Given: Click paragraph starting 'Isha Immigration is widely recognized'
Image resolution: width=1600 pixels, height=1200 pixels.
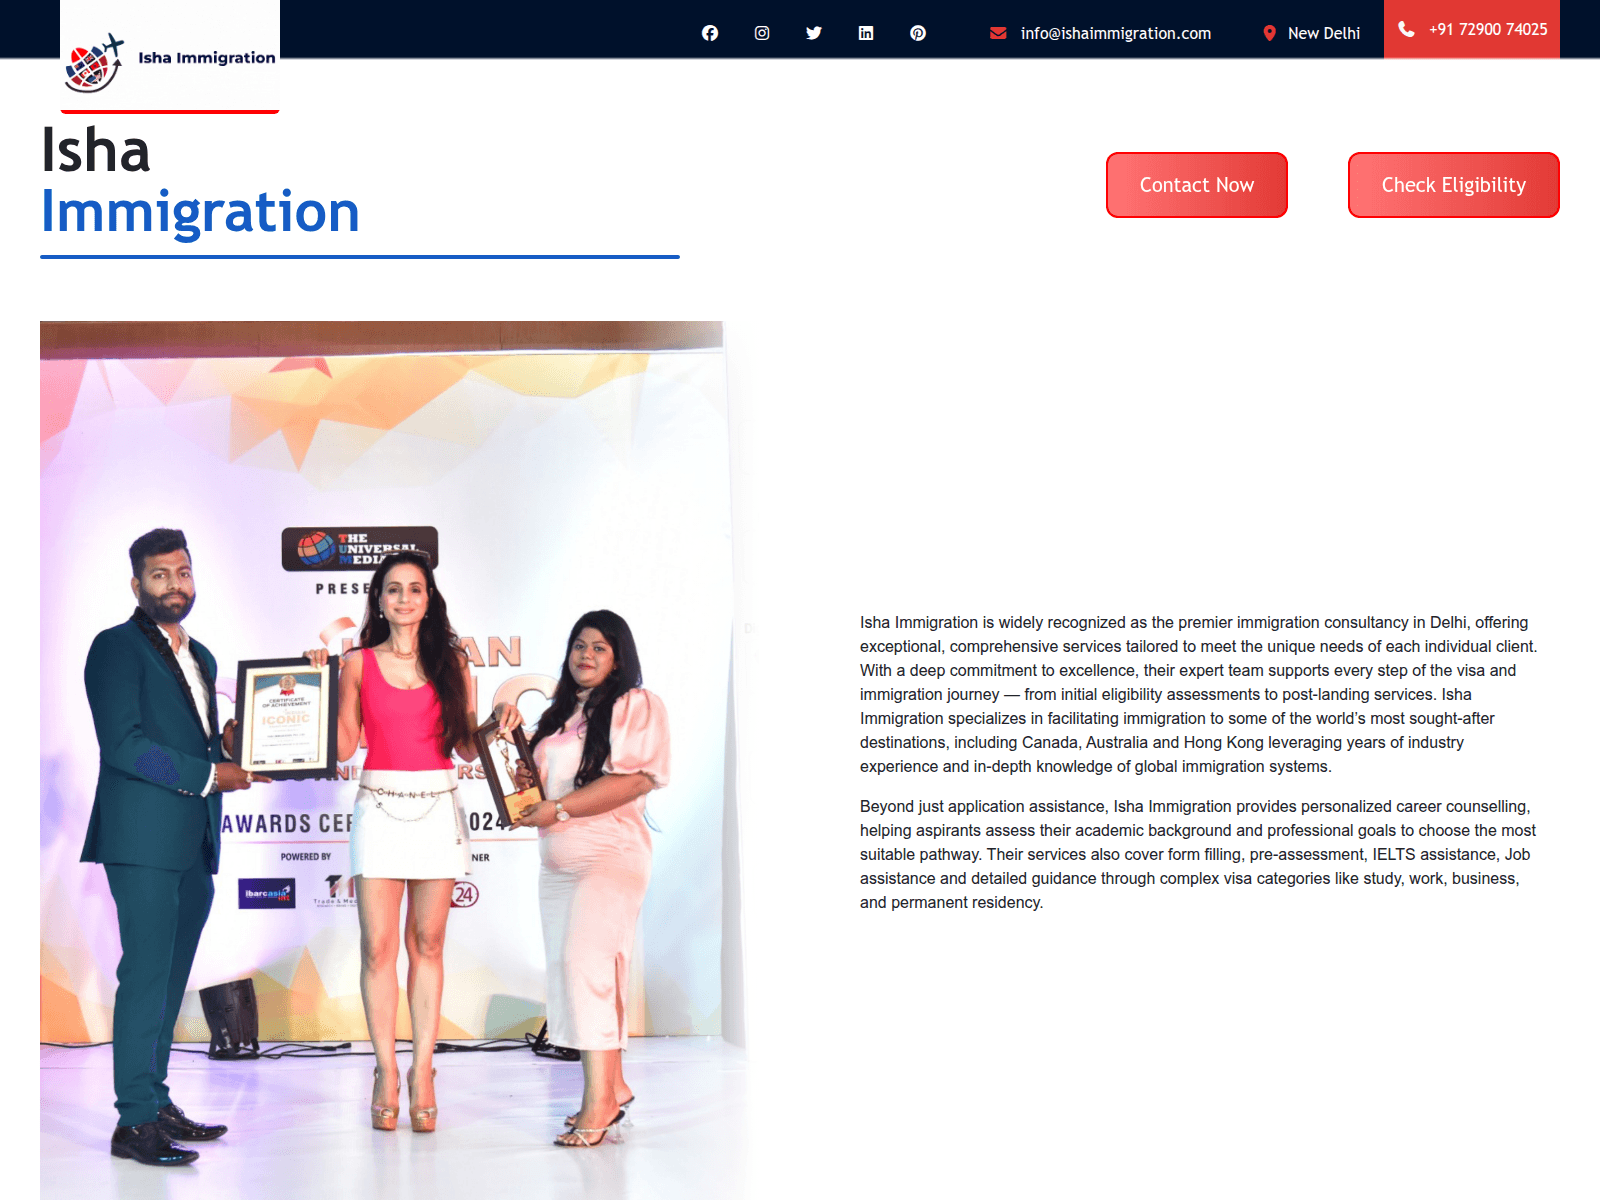Looking at the screenshot, I should click(1199, 694).
